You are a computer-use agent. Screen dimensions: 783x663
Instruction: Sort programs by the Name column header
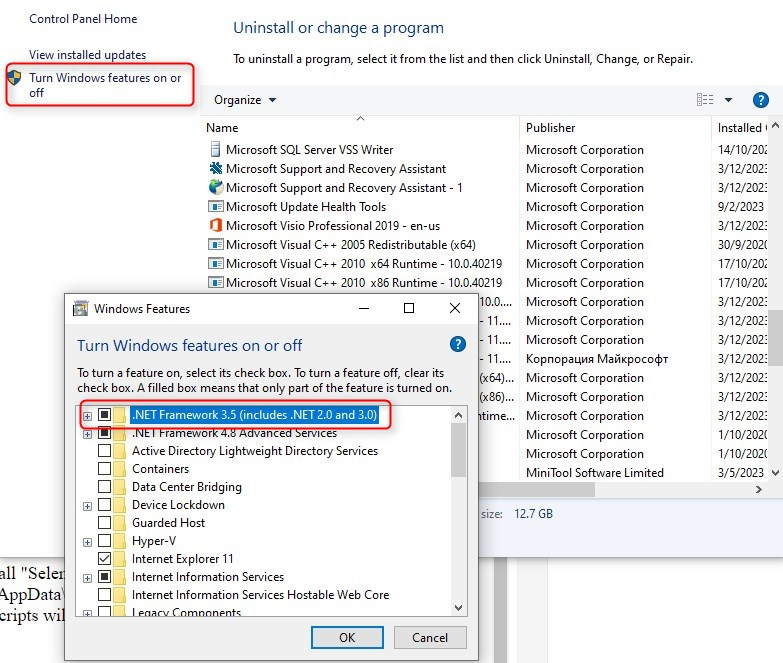360,127
